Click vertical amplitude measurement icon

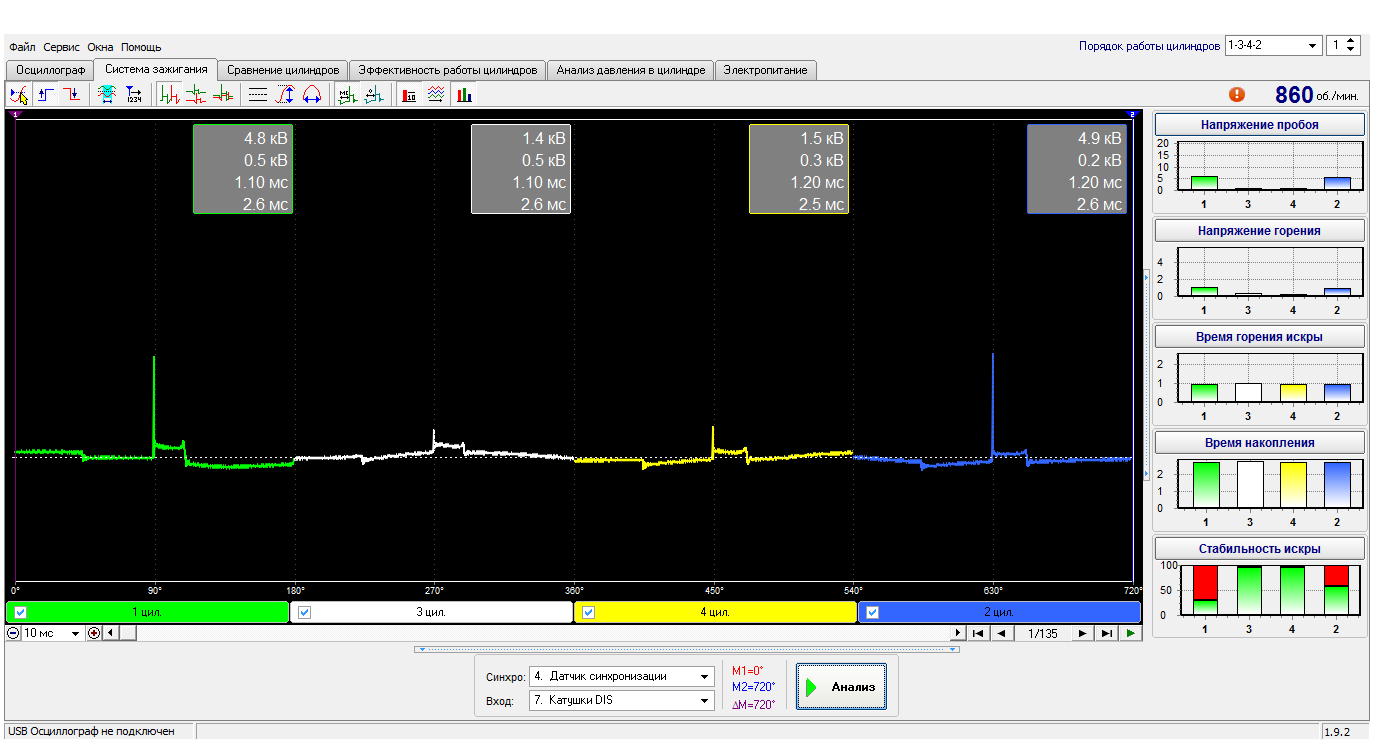[x=285, y=95]
